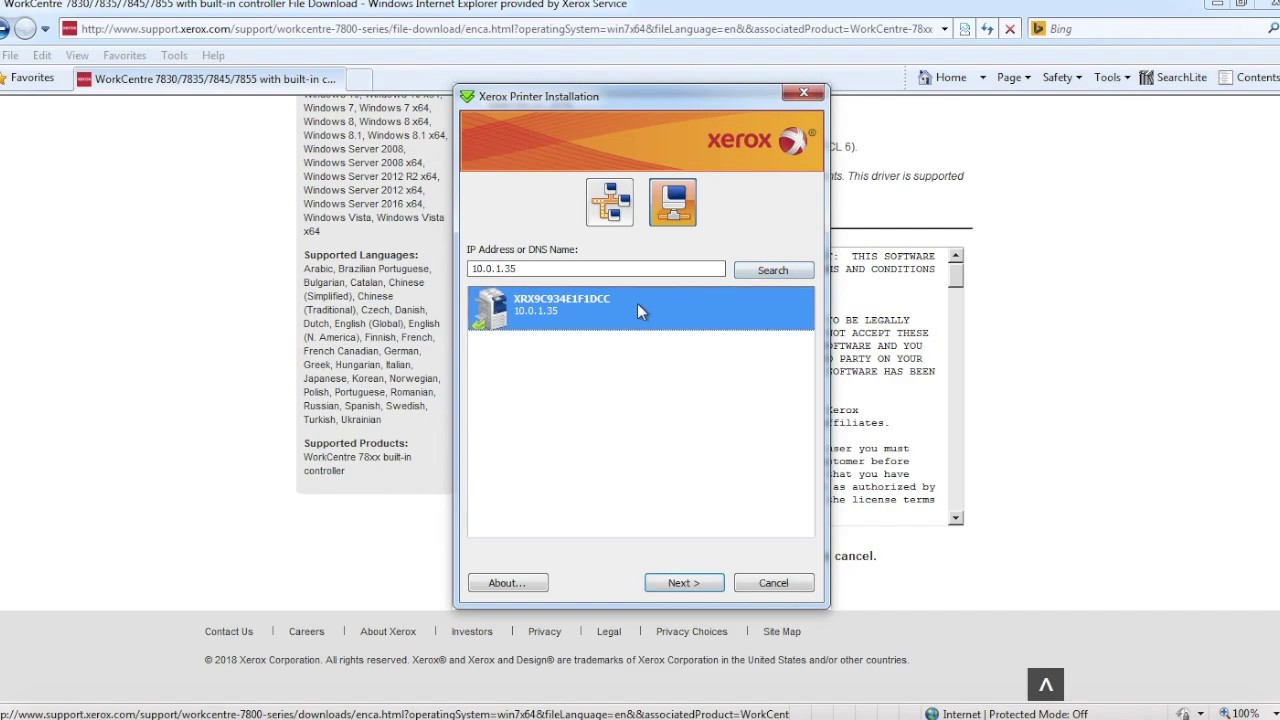Open the Edit menu

42,55
